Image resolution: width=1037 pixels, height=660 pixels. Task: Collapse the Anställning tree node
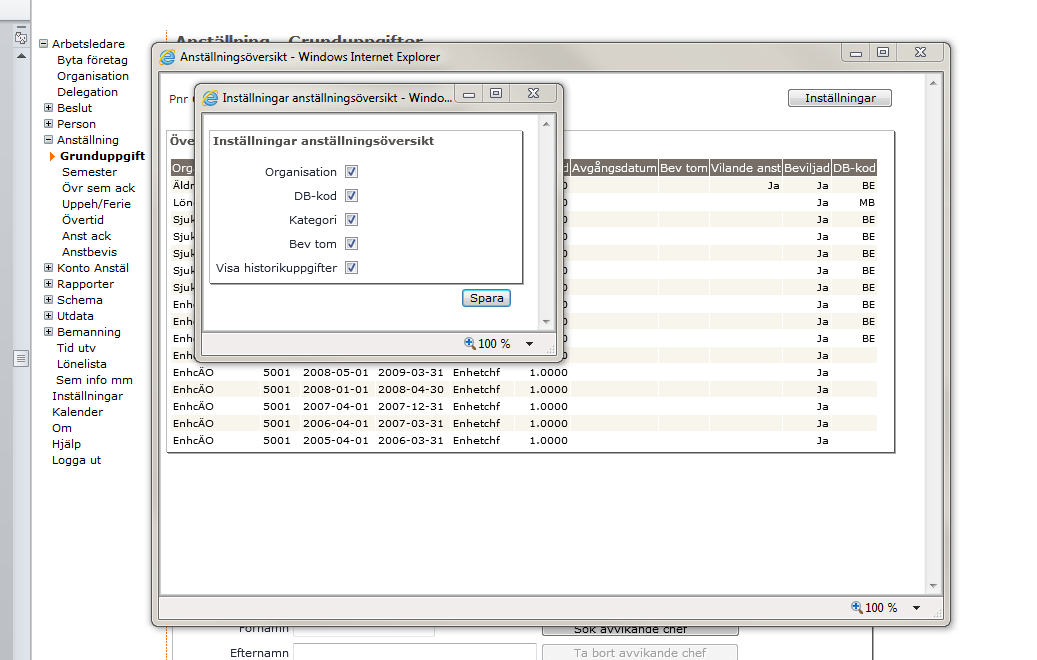[48, 140]
